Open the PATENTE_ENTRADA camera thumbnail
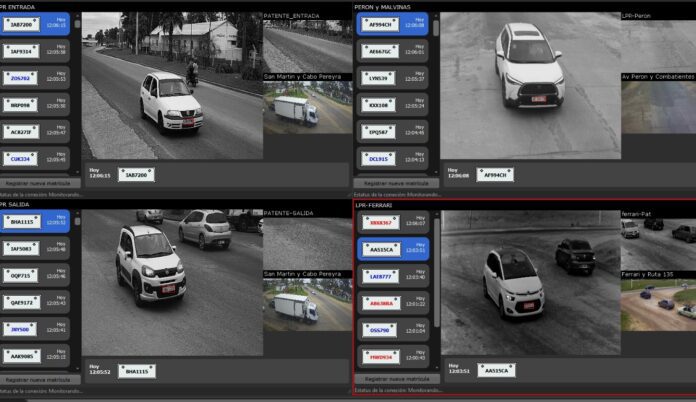696x402 pixels. [308, 46]
